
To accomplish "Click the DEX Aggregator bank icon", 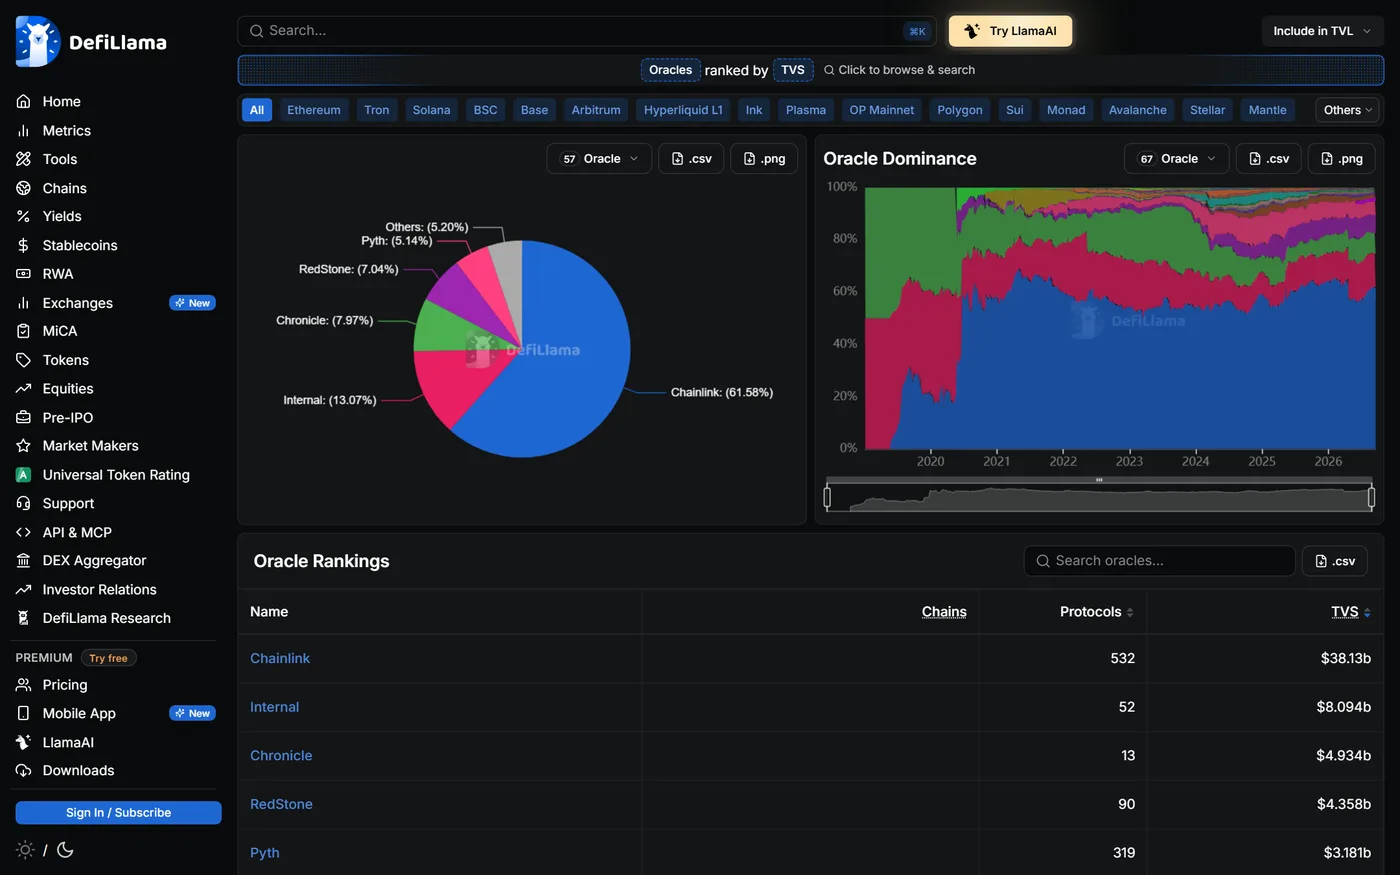I will pyautogui.click(x=23, y=561).
